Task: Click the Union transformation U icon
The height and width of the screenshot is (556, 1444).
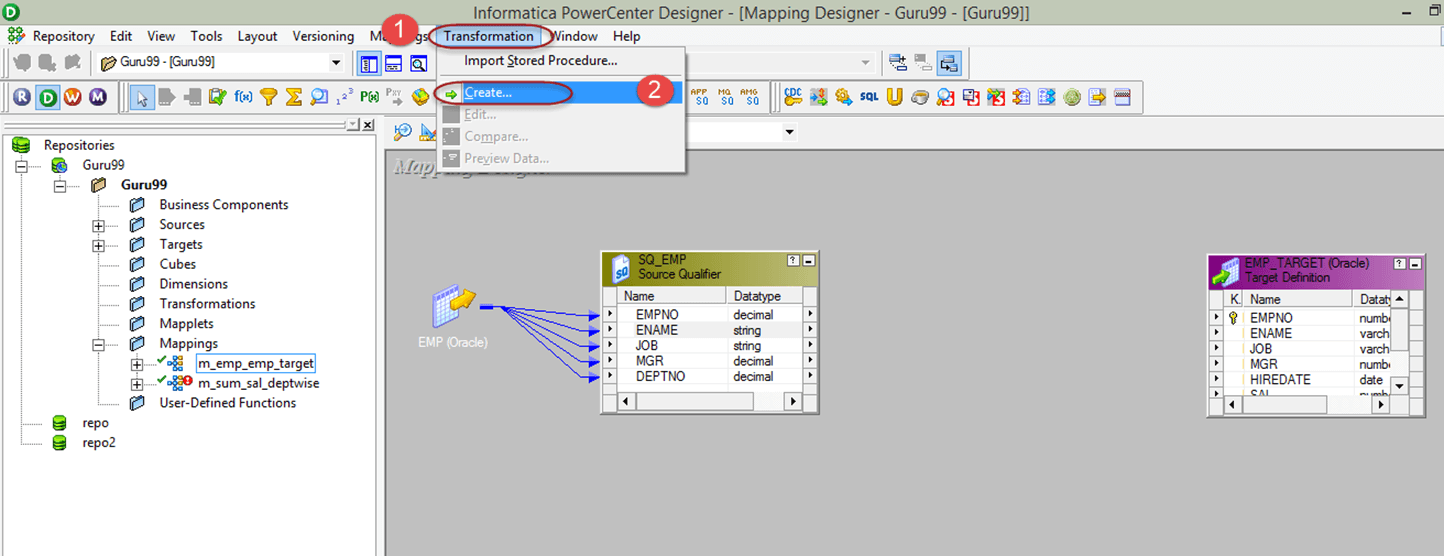Action: (894, 97)
